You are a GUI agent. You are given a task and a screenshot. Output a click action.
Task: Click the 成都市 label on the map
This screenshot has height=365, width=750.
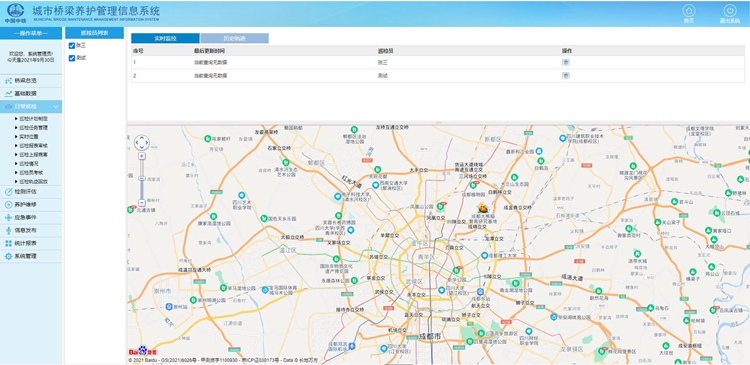pyautogui.click(x=430, y=337)
